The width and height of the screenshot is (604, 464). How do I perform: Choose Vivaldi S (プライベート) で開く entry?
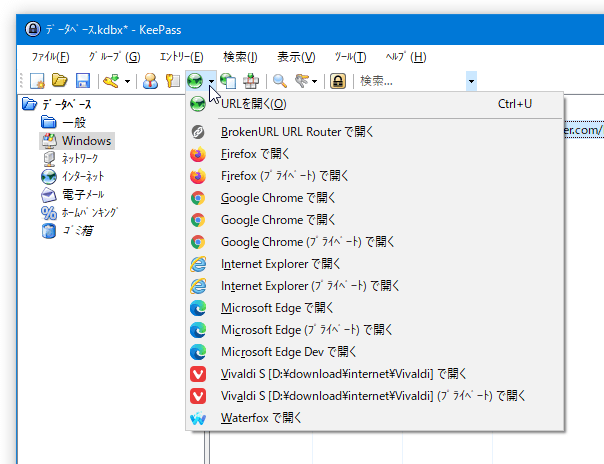[x=374, y=396]
